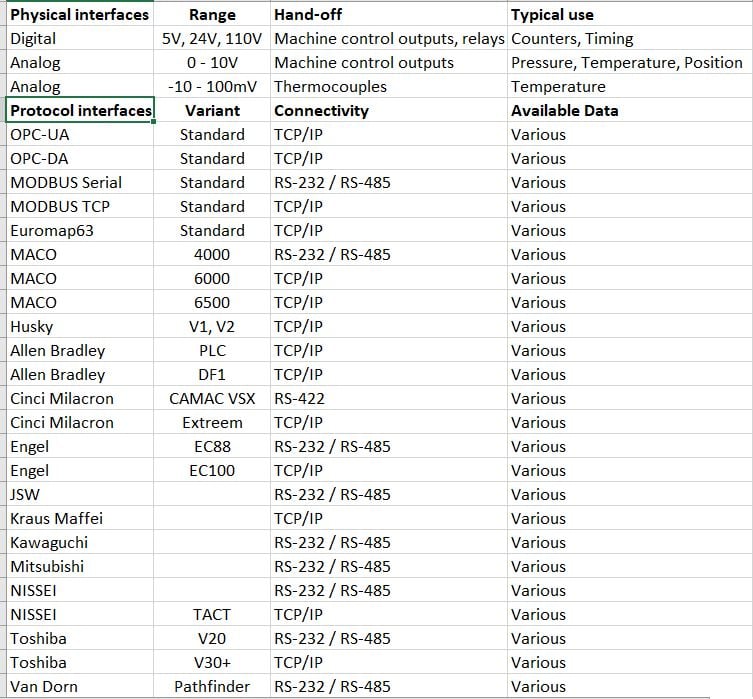Viewport: 753px width, 699px height.
Task: Select NISSEI 'TACT' variant cell
Action: tap(212, 614)
